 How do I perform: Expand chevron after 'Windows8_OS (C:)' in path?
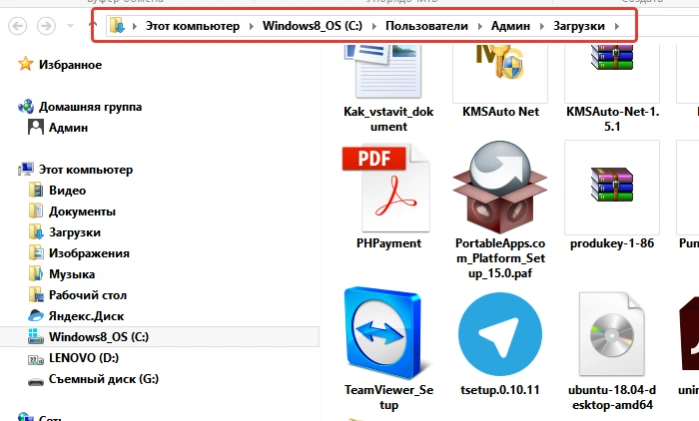click(x=374, y=26)
